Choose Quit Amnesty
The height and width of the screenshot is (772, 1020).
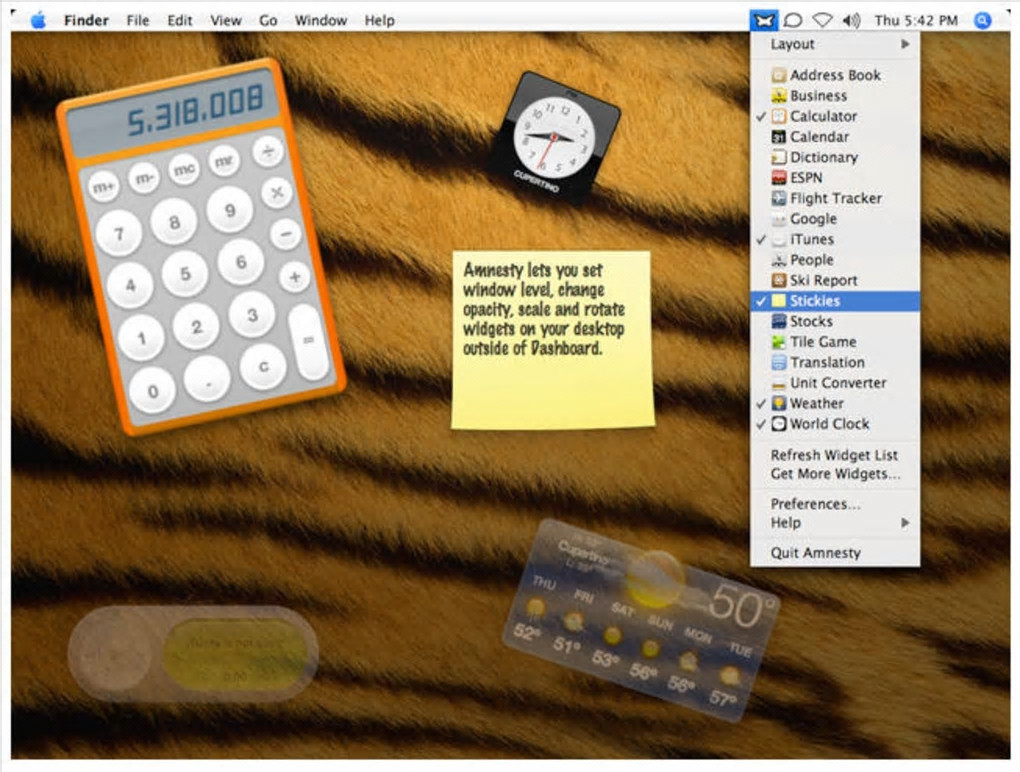pos(835,553)
